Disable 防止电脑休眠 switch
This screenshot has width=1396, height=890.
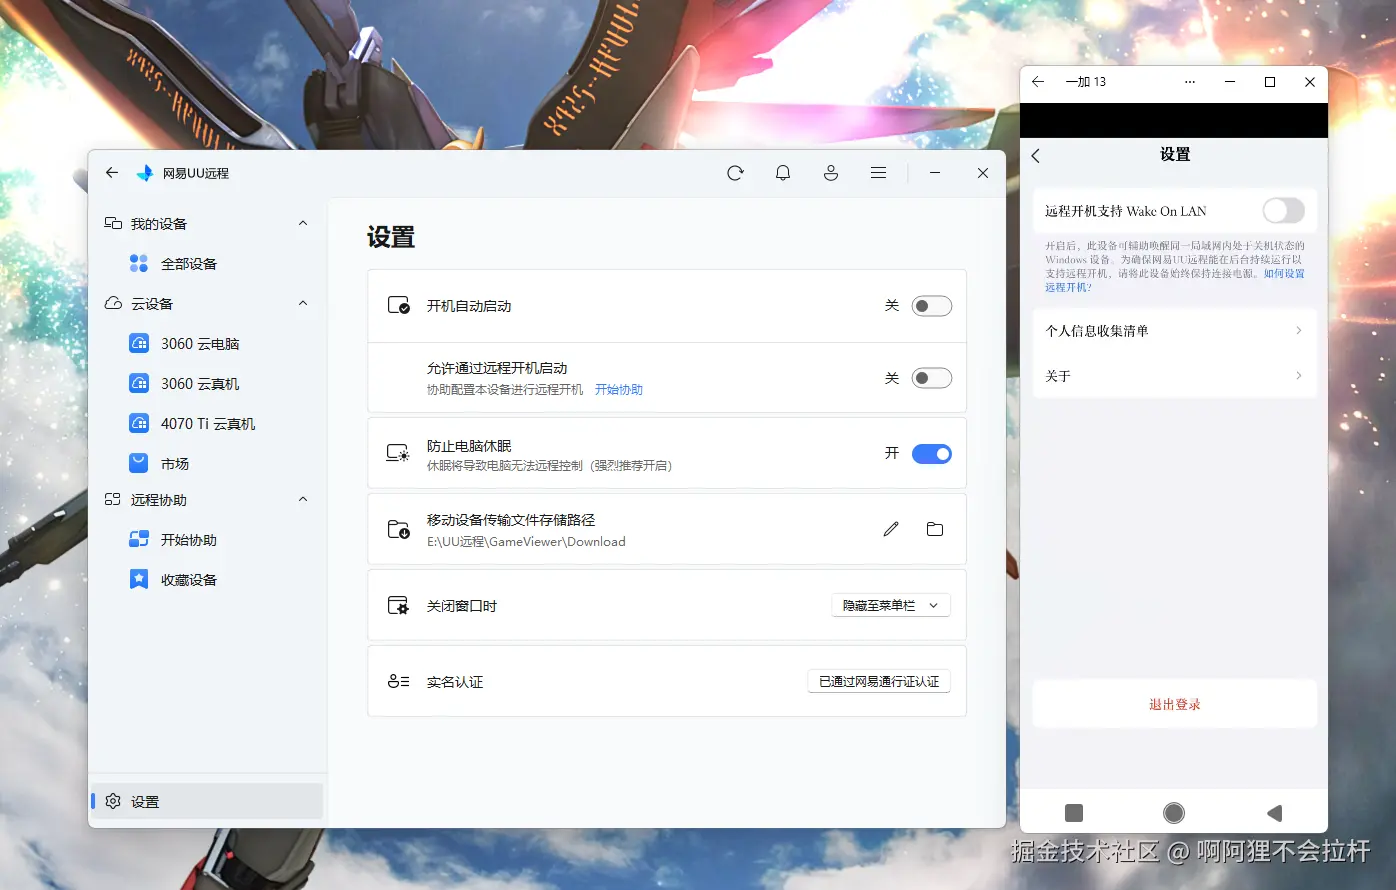(931, 454)
